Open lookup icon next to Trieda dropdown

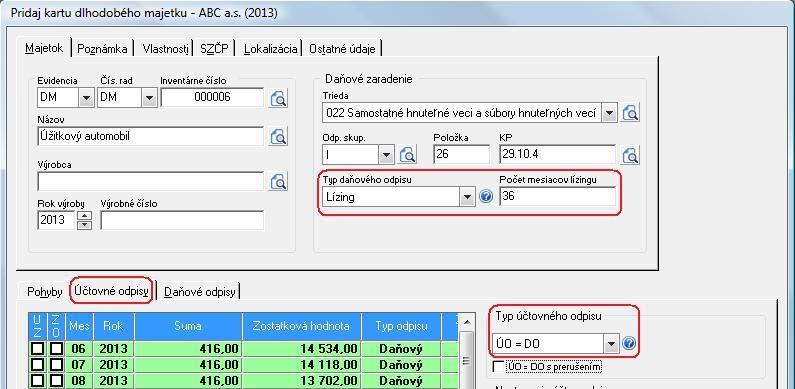coord(630,113)
